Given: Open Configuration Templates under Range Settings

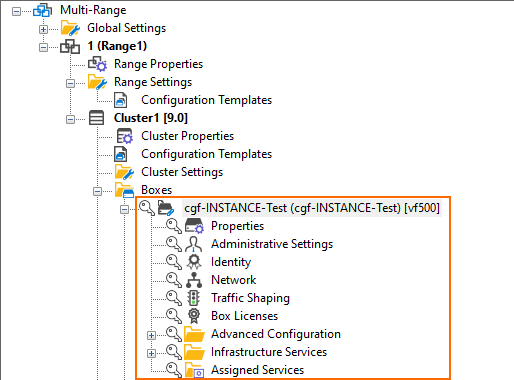Looking at the screenshot, I should coord(207,100).
